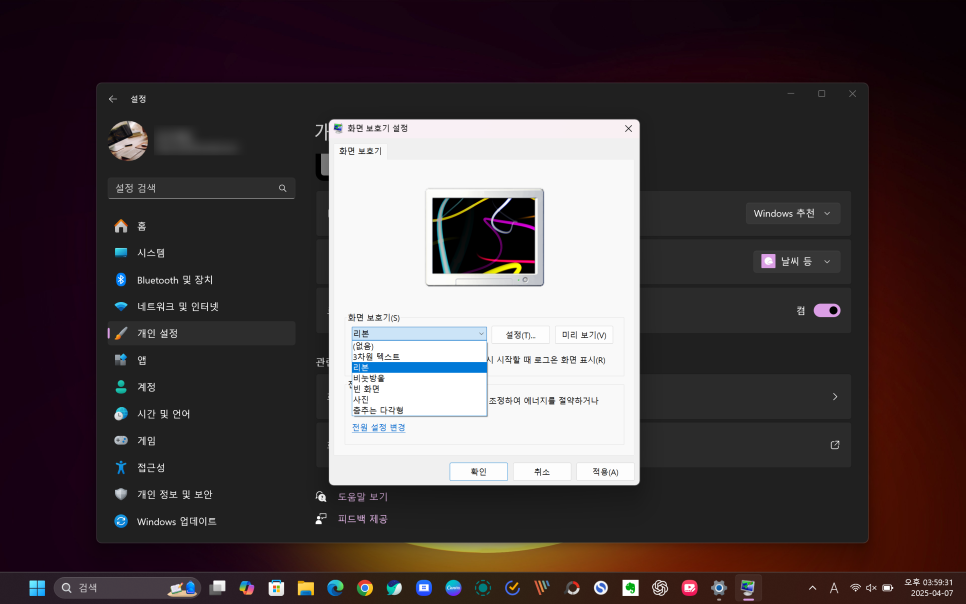This screenshot has width=966, height=604.
Task: Click the screen saver preview monitor
Action: click(x=485, y=237)
